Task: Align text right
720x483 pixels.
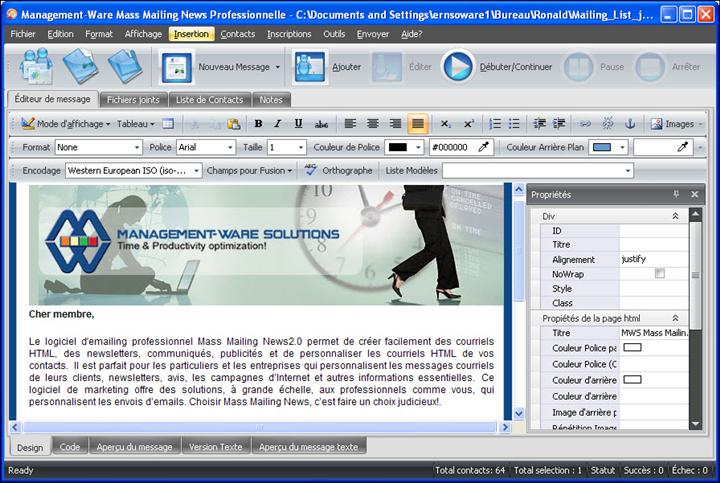Action: tap(395, 124)
